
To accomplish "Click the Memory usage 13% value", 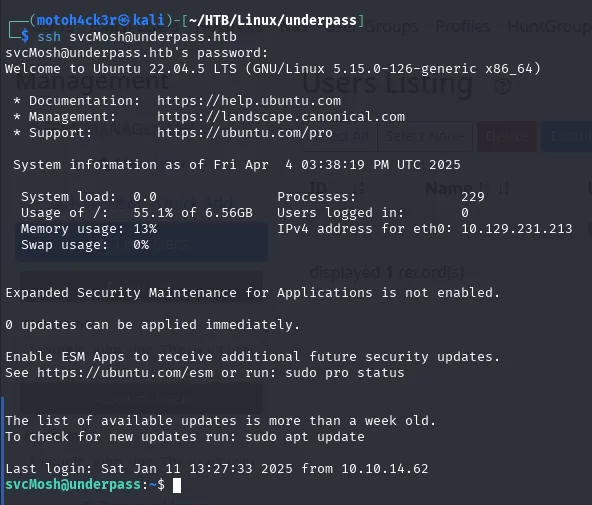I will (145, 229).
